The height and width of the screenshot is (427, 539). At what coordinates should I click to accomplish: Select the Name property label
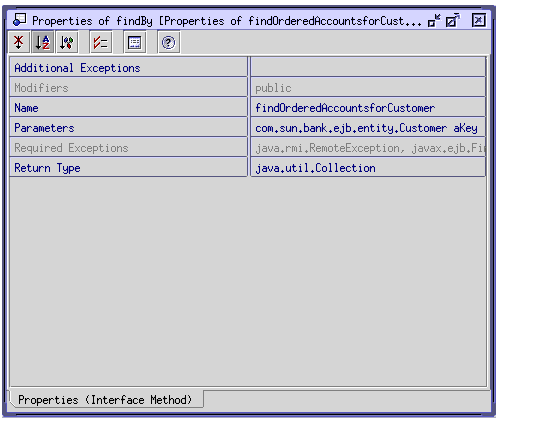(128, 107)
